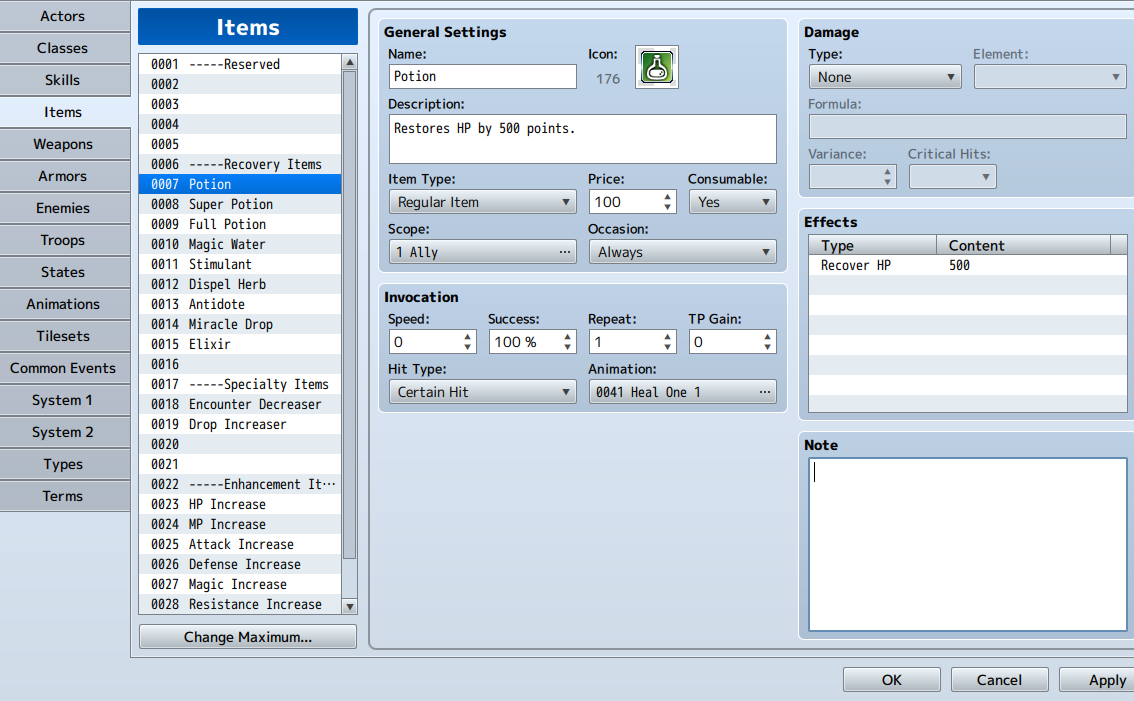Open the Damage Type dropdown
The height and width of the screenshot is (701, 1134).
[884, 76]
